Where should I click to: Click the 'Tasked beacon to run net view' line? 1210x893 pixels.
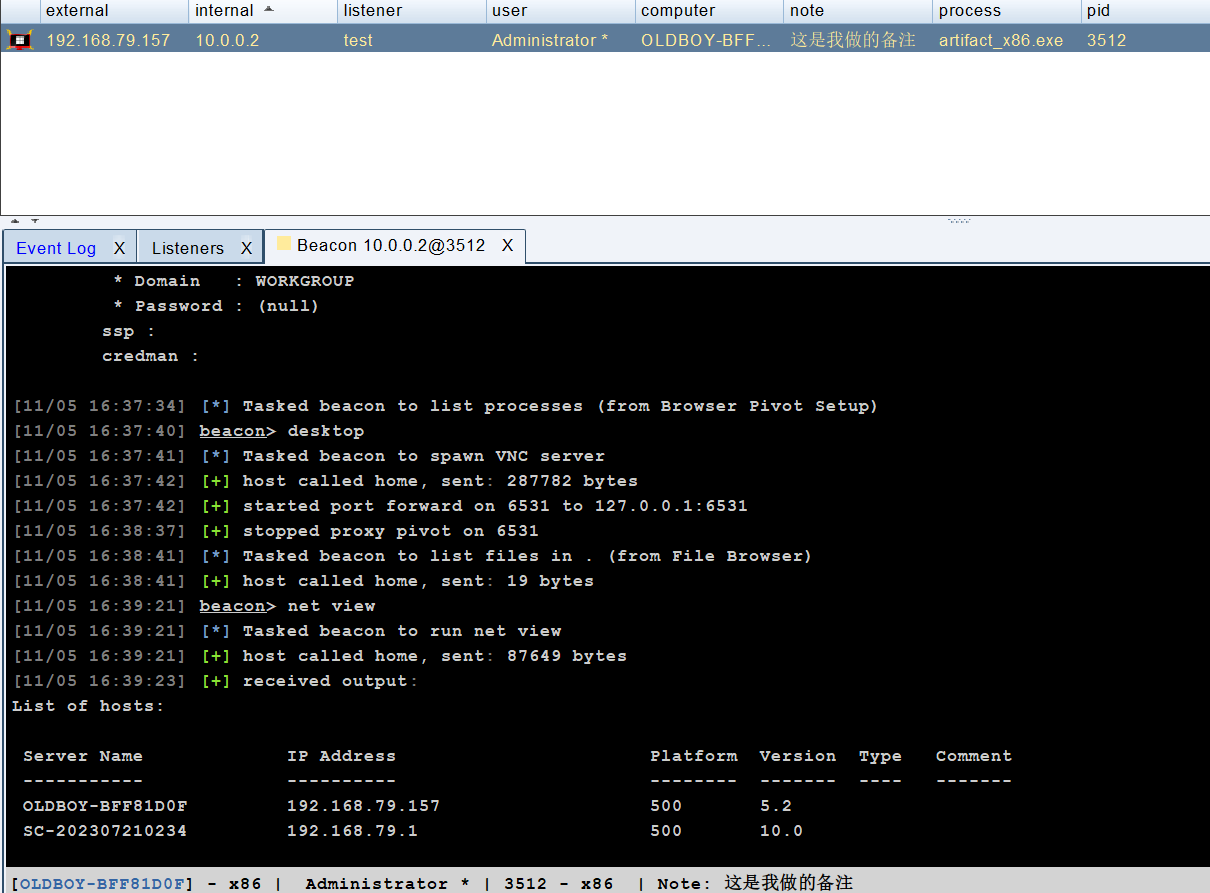point(287,631)
